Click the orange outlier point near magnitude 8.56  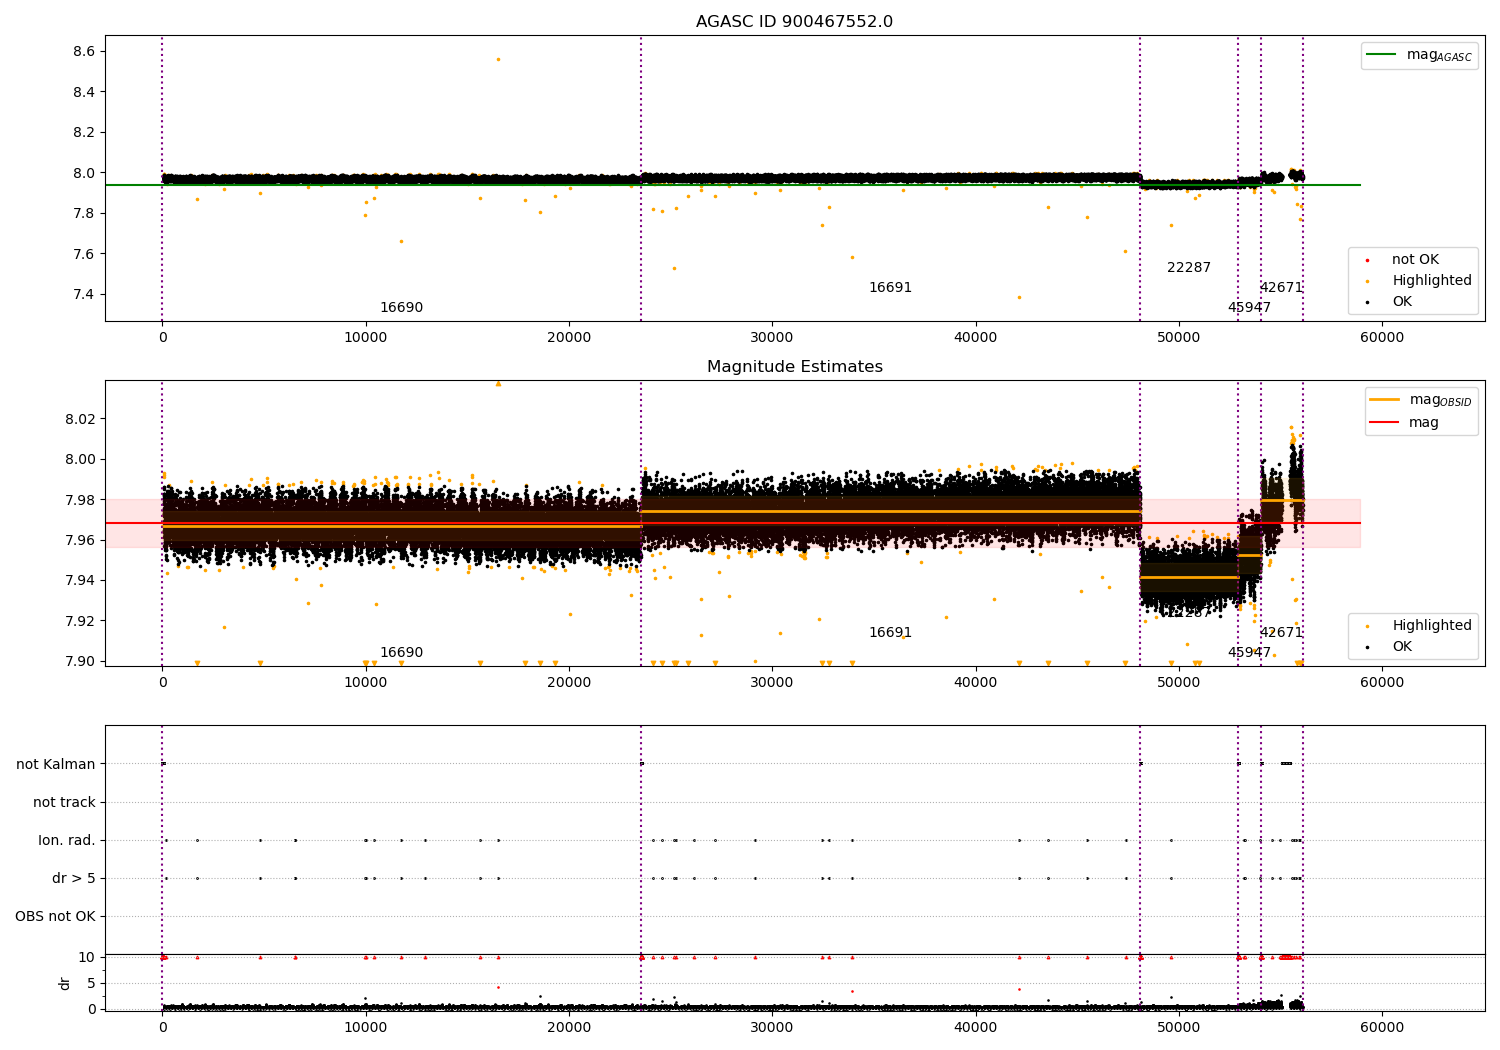point(498,59)
